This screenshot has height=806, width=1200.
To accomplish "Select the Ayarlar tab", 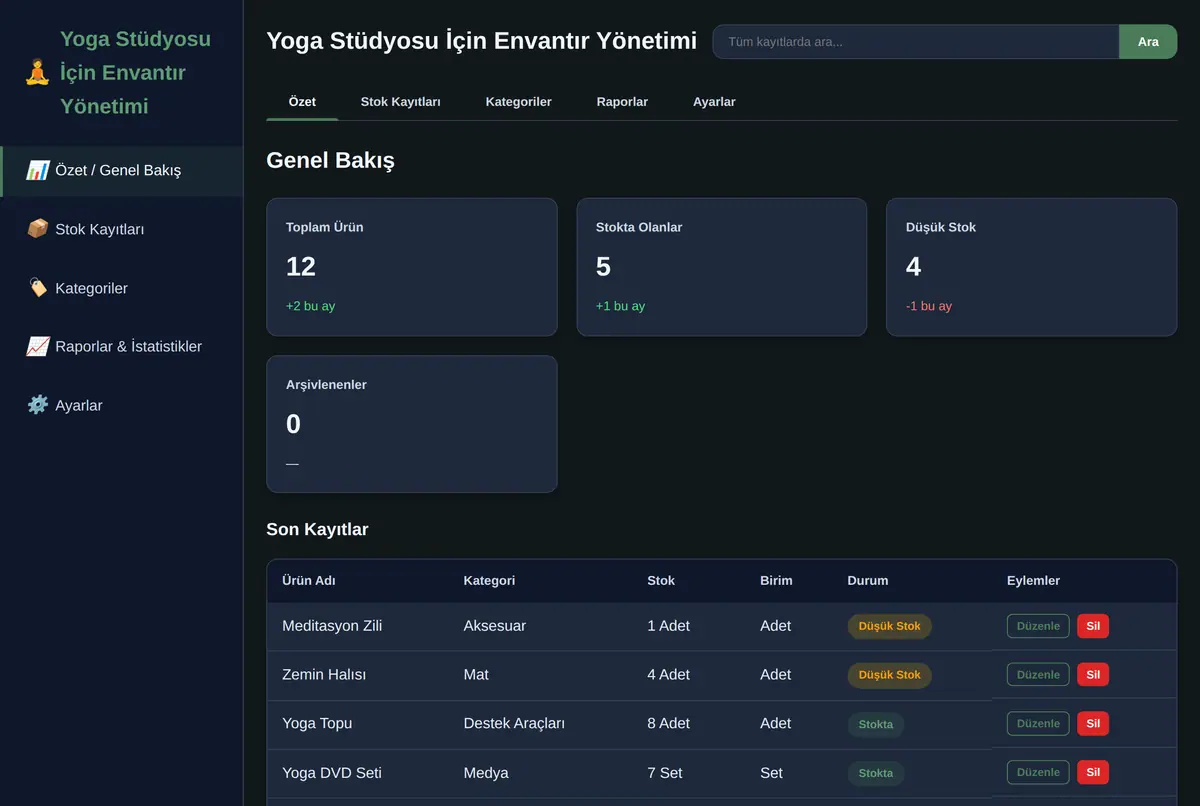I will pyautogui.click(x=714, y=102).
